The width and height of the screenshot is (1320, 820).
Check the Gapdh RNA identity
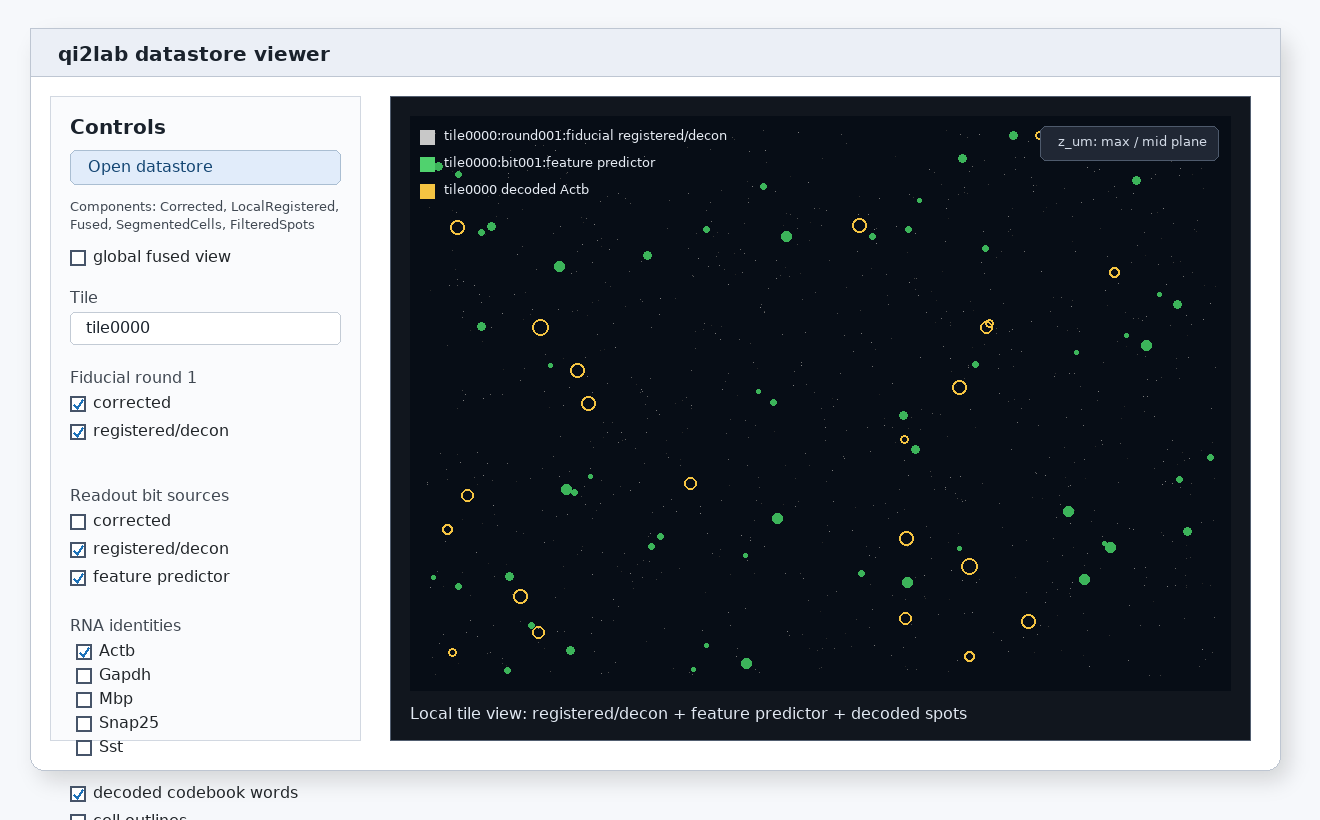[84, 676]
